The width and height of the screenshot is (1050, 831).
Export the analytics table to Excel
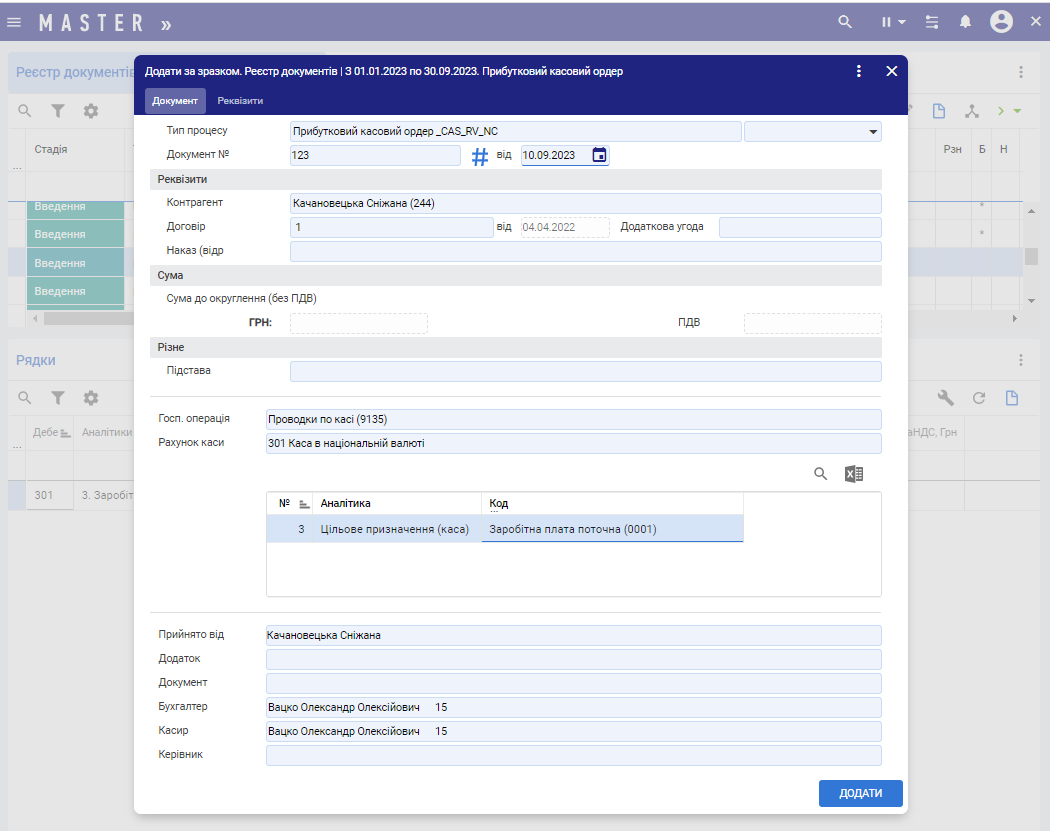point(854,474)
